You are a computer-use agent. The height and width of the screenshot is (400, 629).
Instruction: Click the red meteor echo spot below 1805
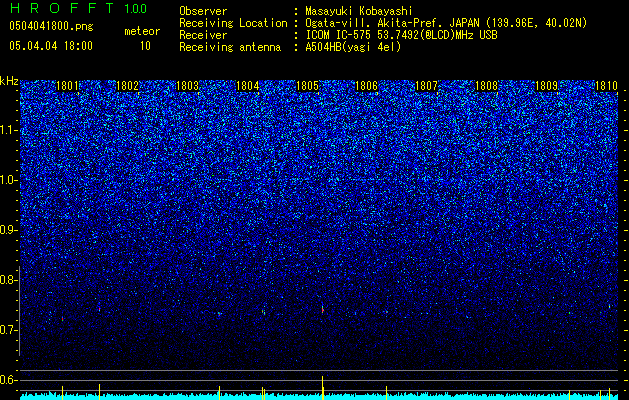323,310
